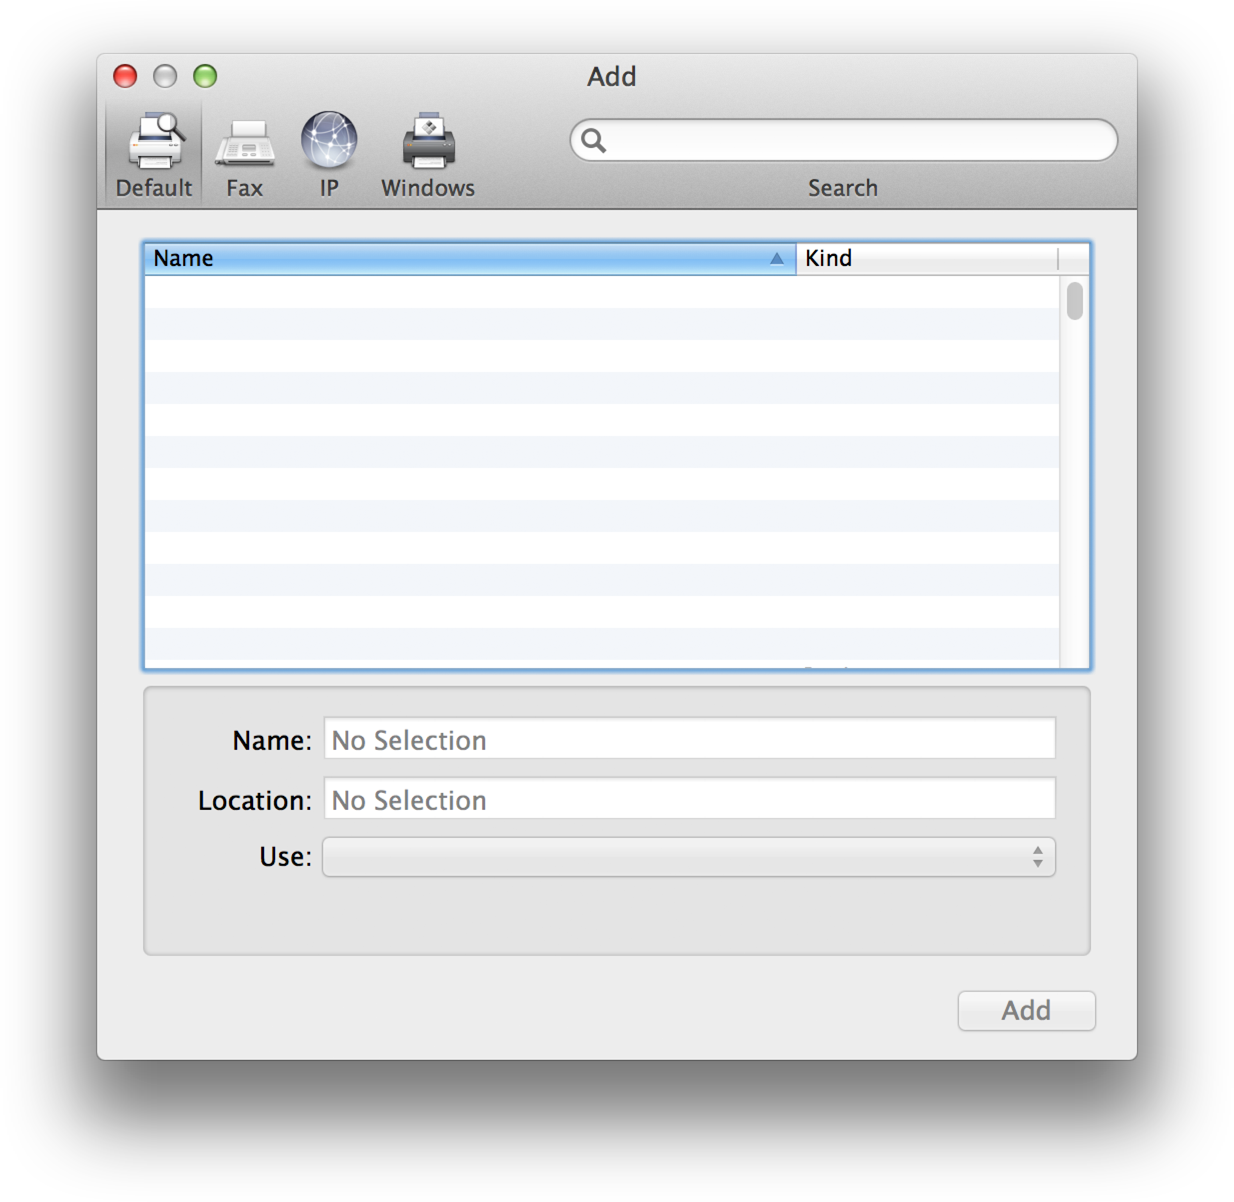
Task: Select the Windows printer icon
Action: click(x=428, y=142)
